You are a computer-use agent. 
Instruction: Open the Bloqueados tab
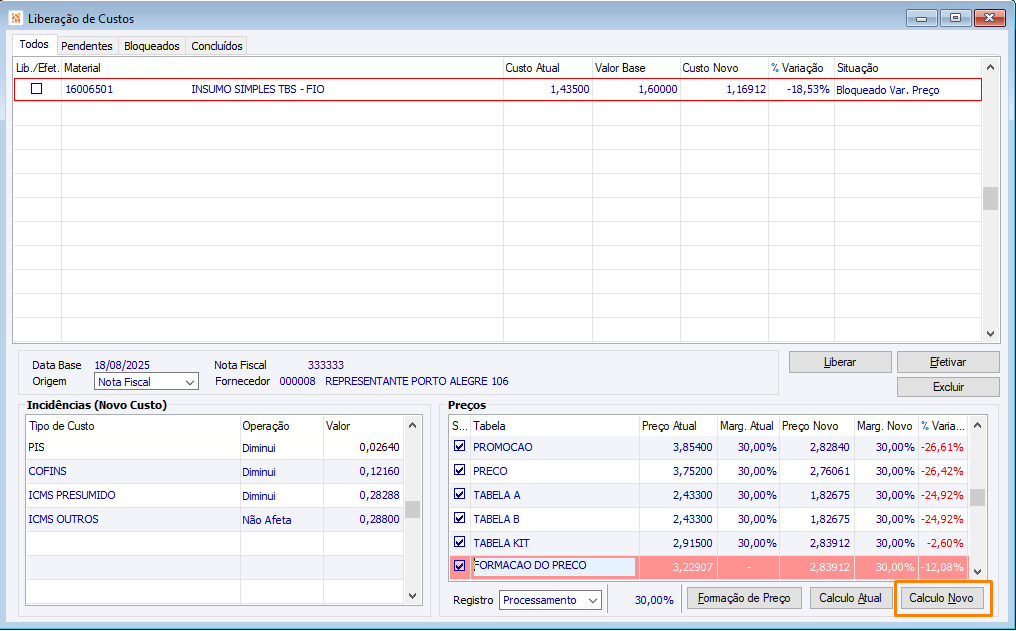(152, 46)
